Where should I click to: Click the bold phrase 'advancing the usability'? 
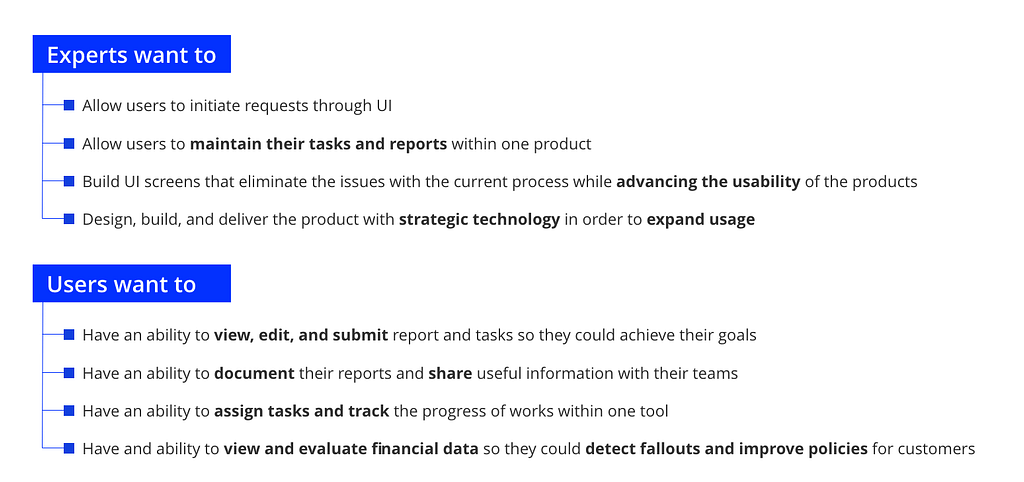tap(709, 182)
